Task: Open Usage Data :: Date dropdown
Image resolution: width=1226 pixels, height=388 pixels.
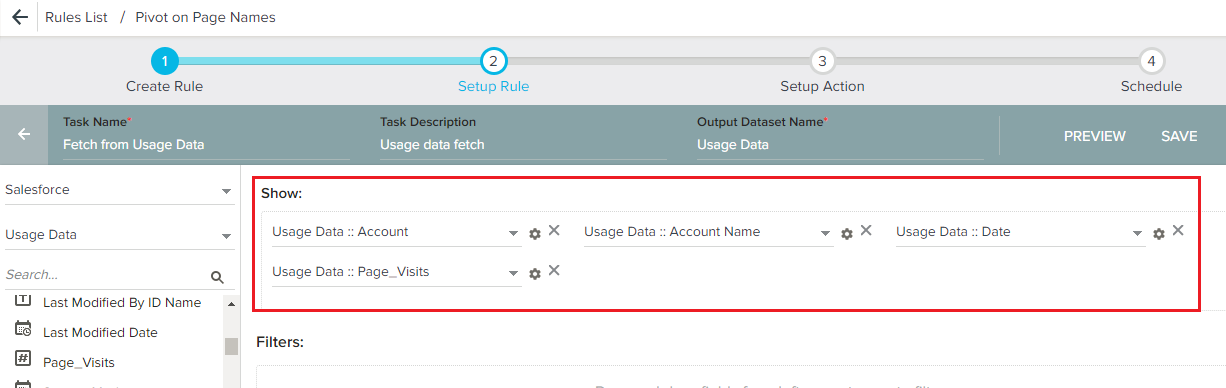Action: point(1020,232)
